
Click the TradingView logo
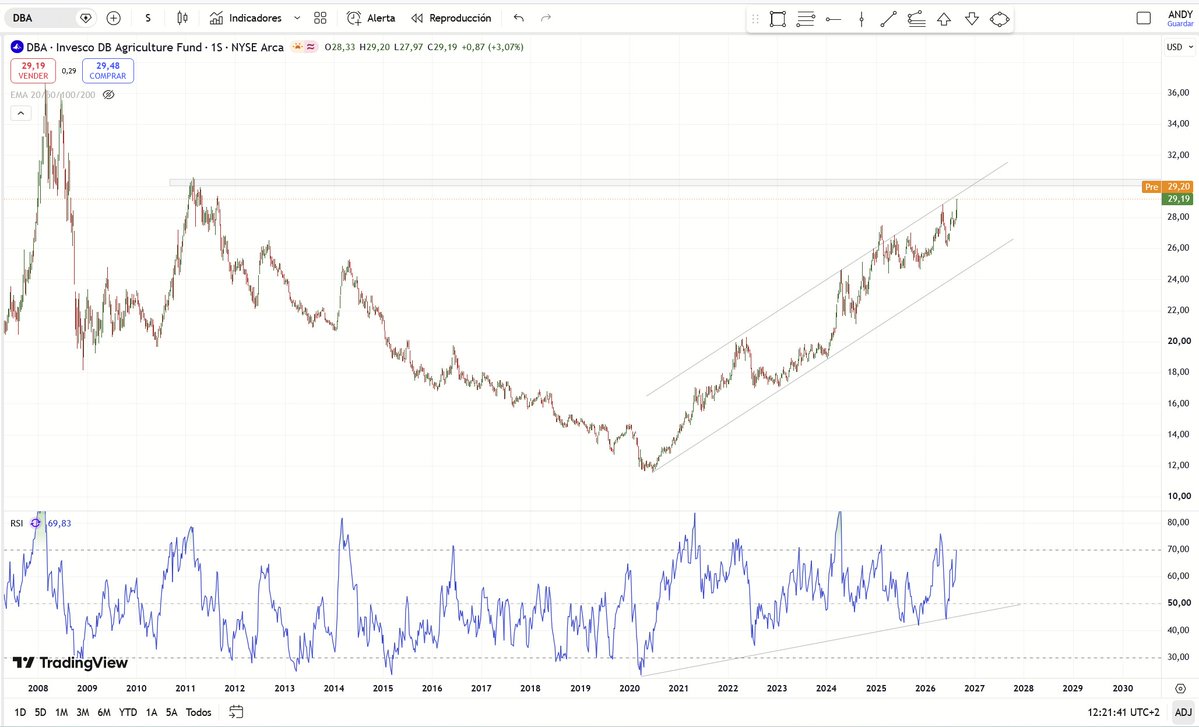(70, 663)
